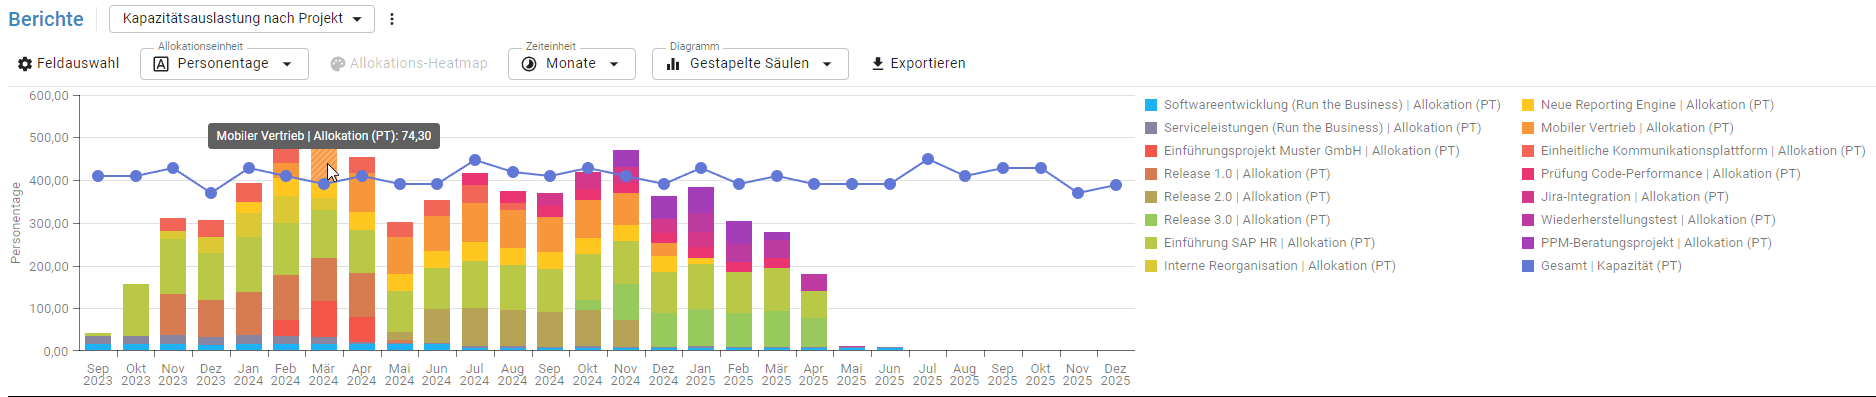Toggle PPM-Beratungsprojekt legend entry
The image size is (1876, 397).
[1647, 243]
